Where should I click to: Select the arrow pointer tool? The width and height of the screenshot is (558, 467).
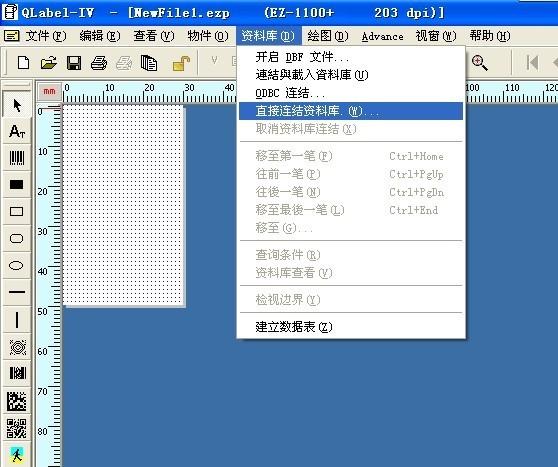[x=17, y=105]
